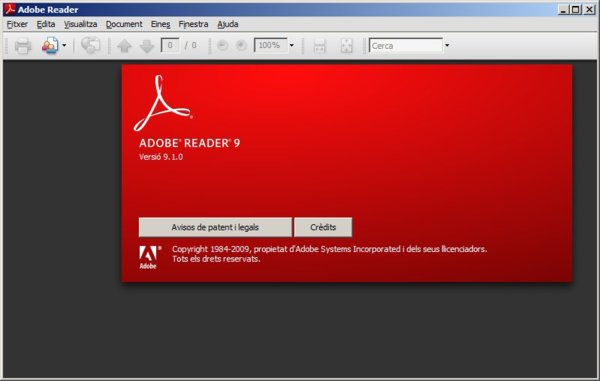
Task: Click the Acrobat swirl logo on splash
Action: coord(162,103)
